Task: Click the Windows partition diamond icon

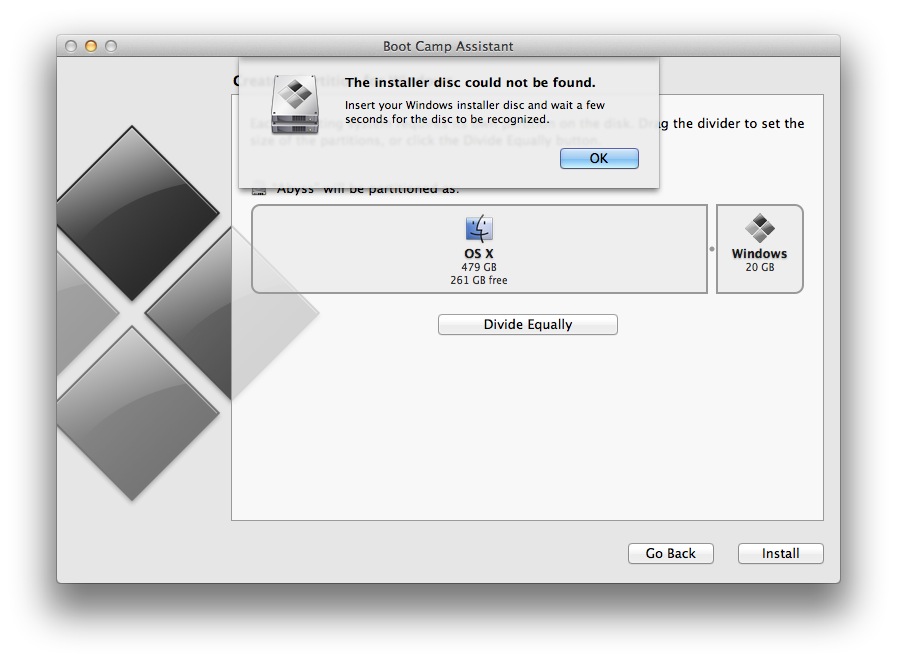Action: coord(760,228)
